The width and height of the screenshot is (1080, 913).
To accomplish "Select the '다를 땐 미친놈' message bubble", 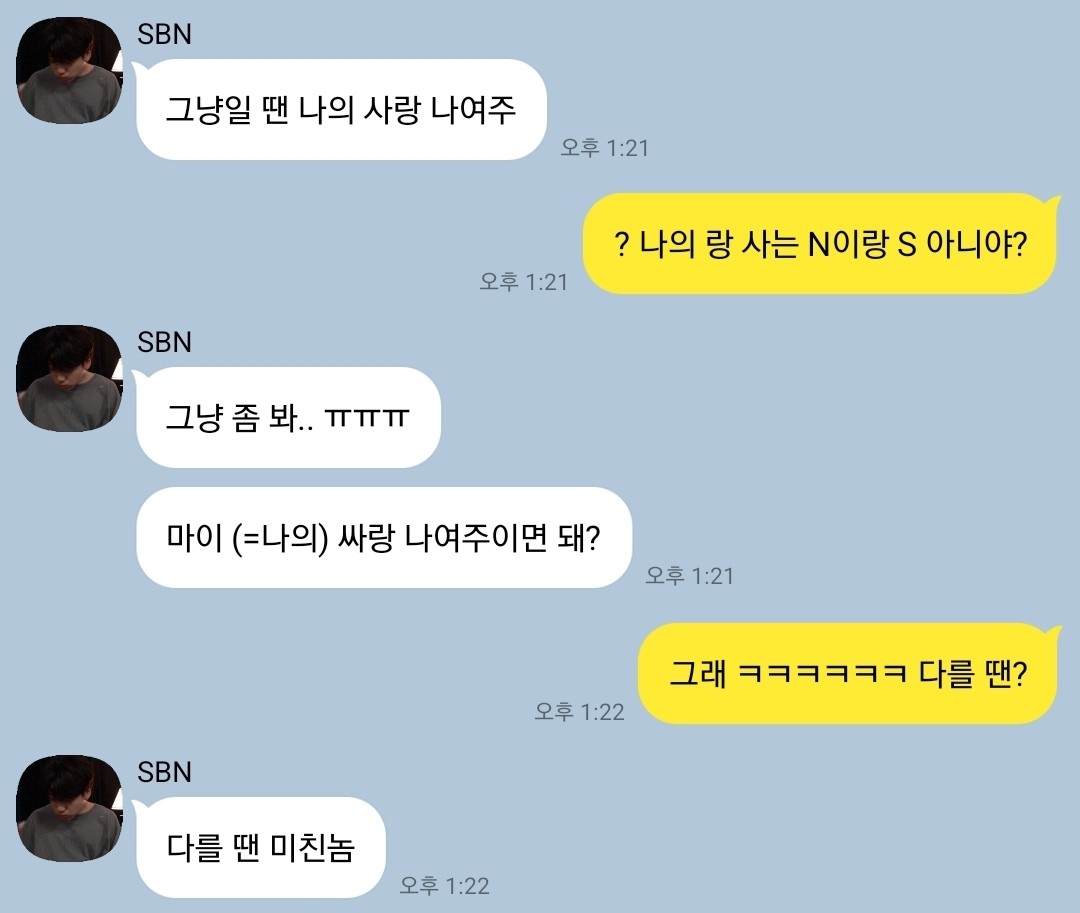I will pyautogui.click(x=260, y=848).
